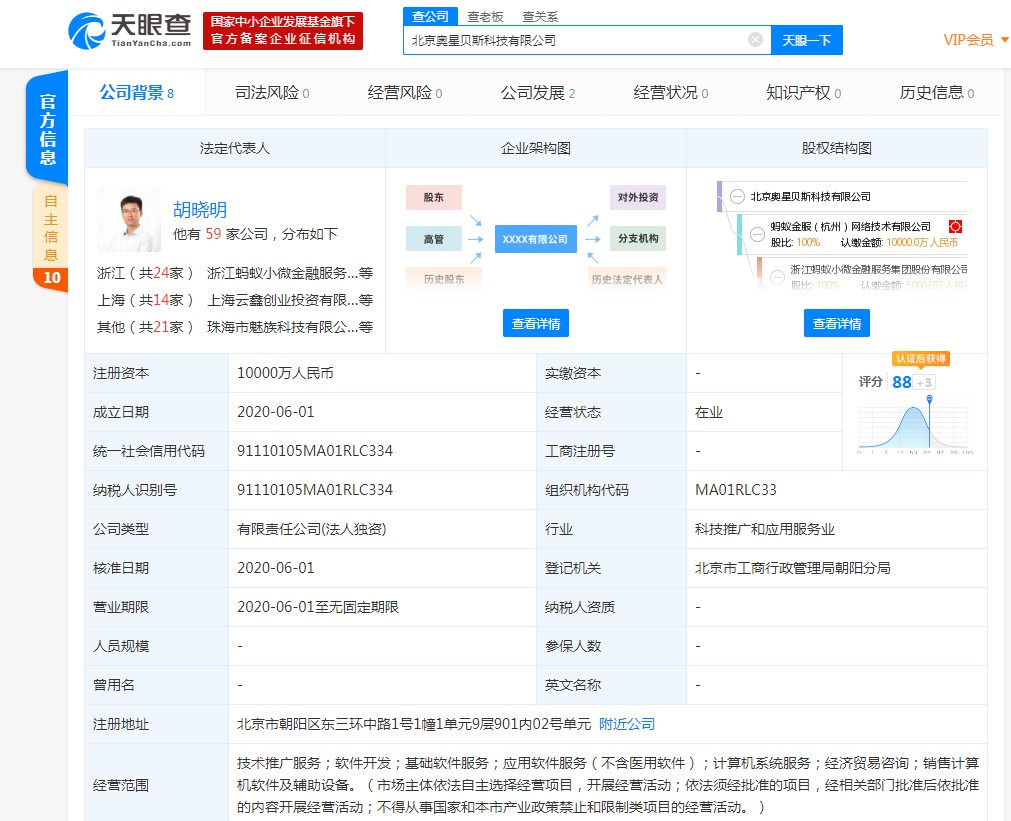Click the 10000万人民币 registered capital value
This screenshot has width=1011, height=821.
285,373
